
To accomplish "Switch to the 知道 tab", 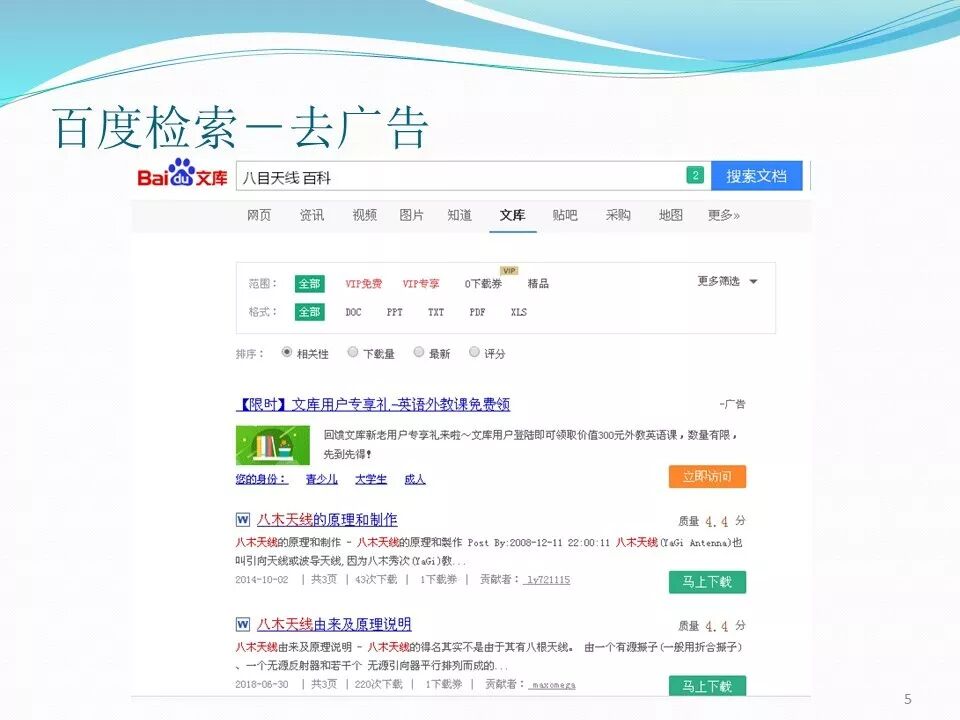I will [x=459, y=215].
